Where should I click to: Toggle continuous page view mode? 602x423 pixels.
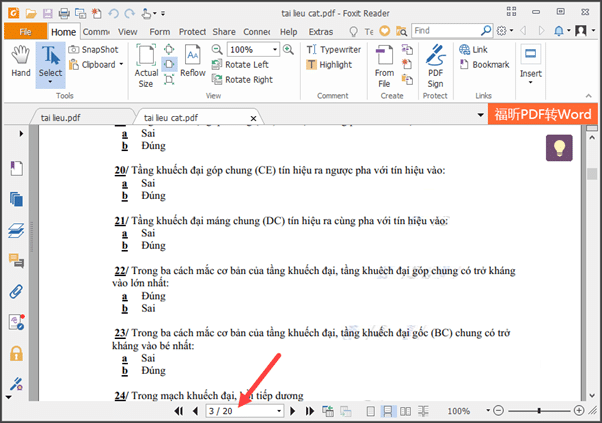[x=385, y=411]
